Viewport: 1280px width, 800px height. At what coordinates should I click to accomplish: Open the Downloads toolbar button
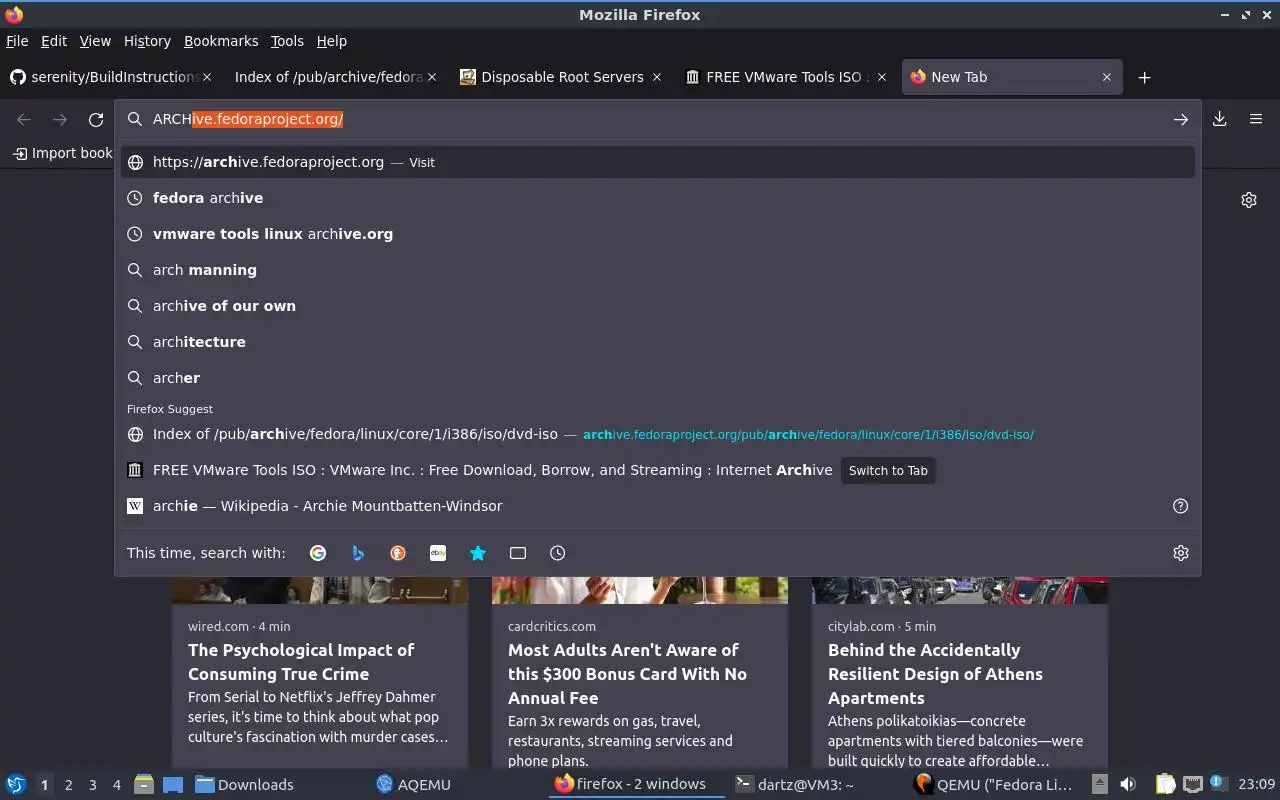[x=1220, y=119]
